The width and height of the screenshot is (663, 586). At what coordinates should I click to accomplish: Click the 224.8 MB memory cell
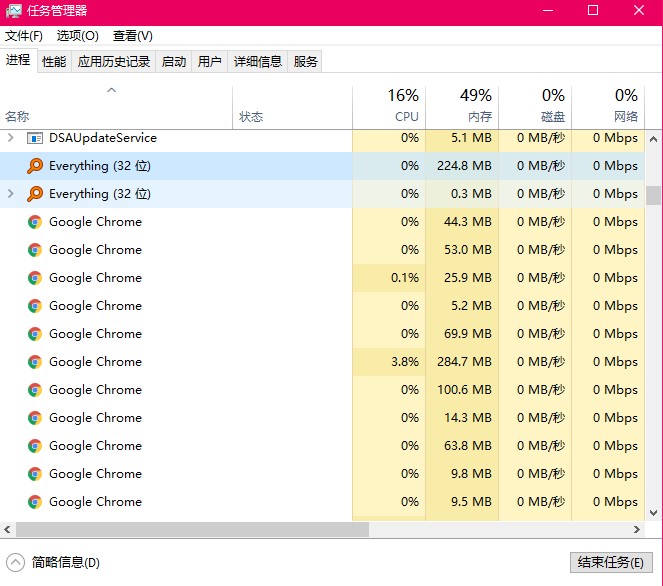pos(462,166)
